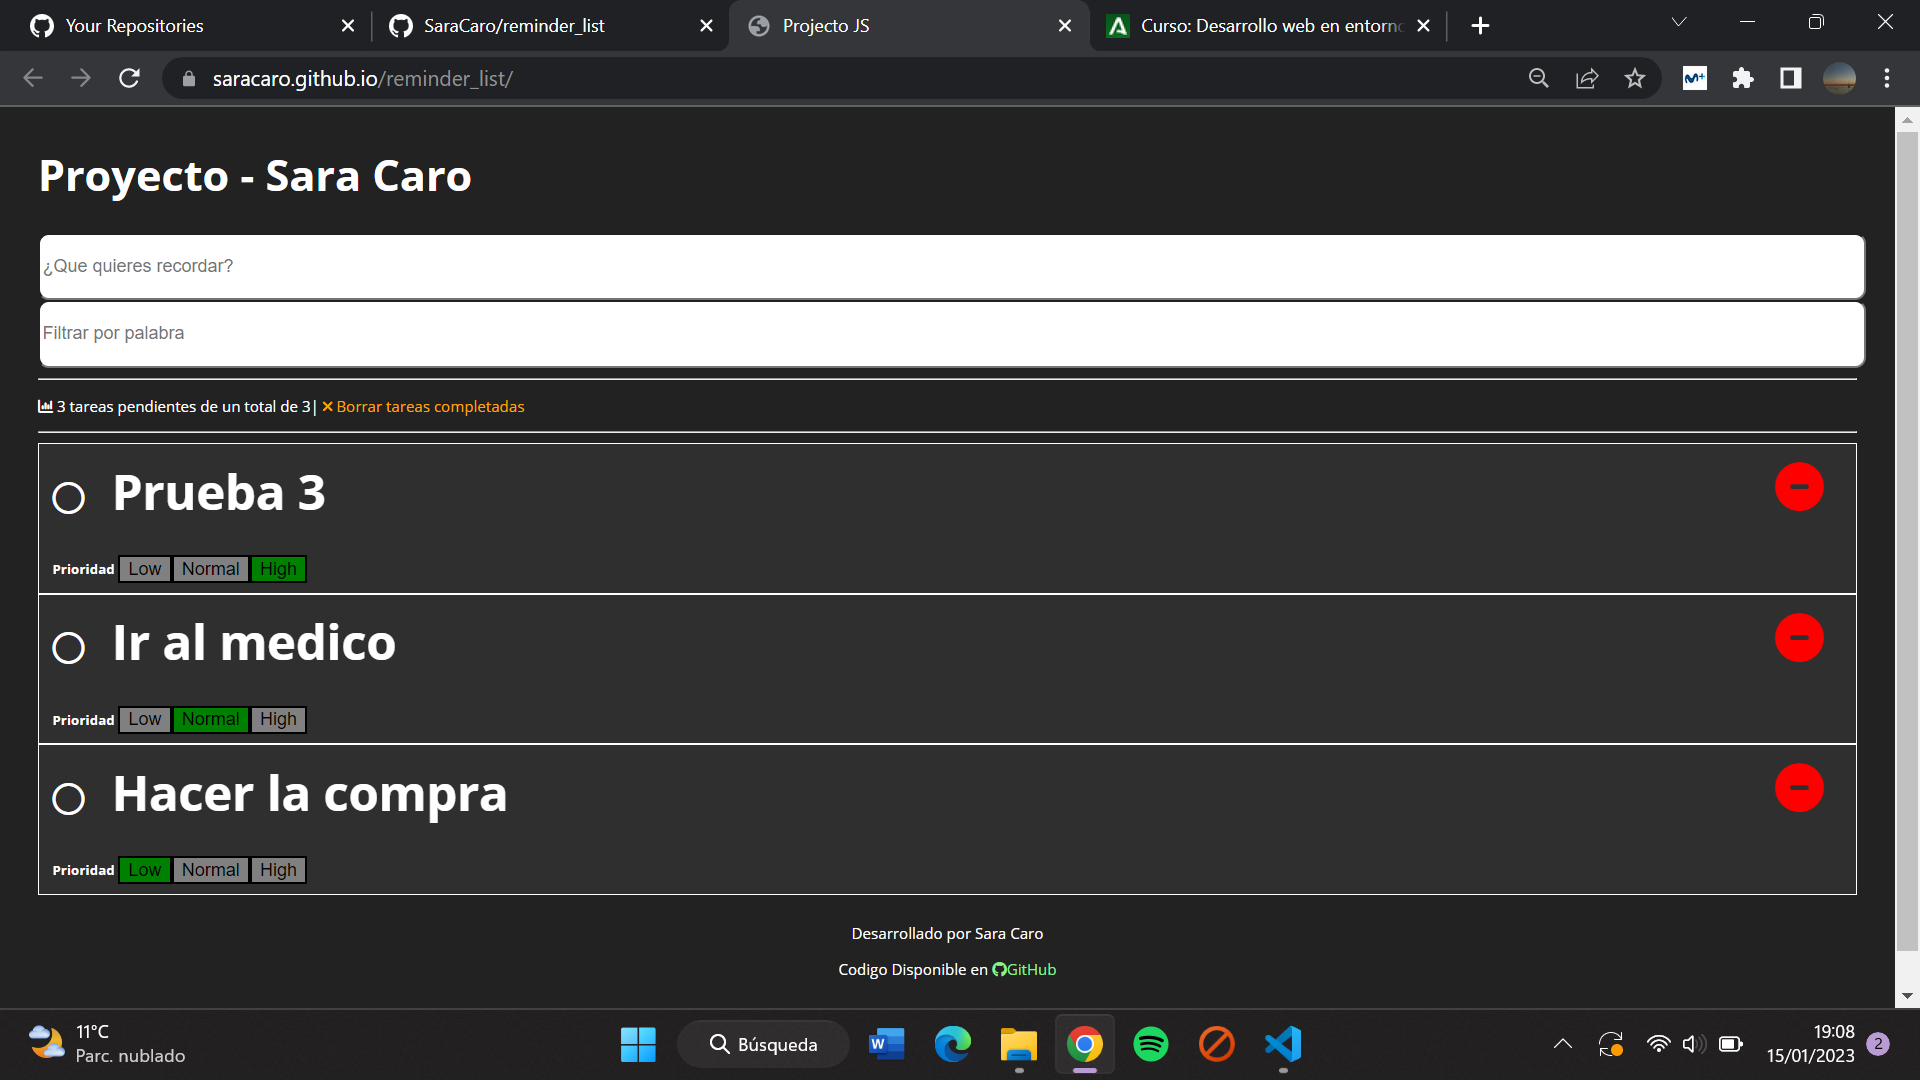Check the circle next to Hacer la compra

(69, 798)
